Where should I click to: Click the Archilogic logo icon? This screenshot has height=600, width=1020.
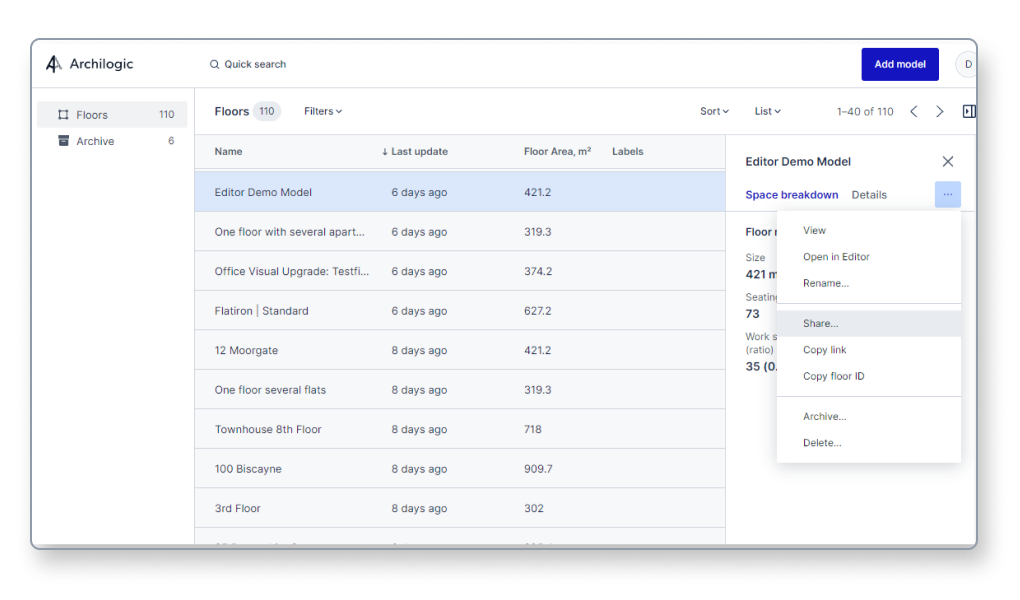55,63
